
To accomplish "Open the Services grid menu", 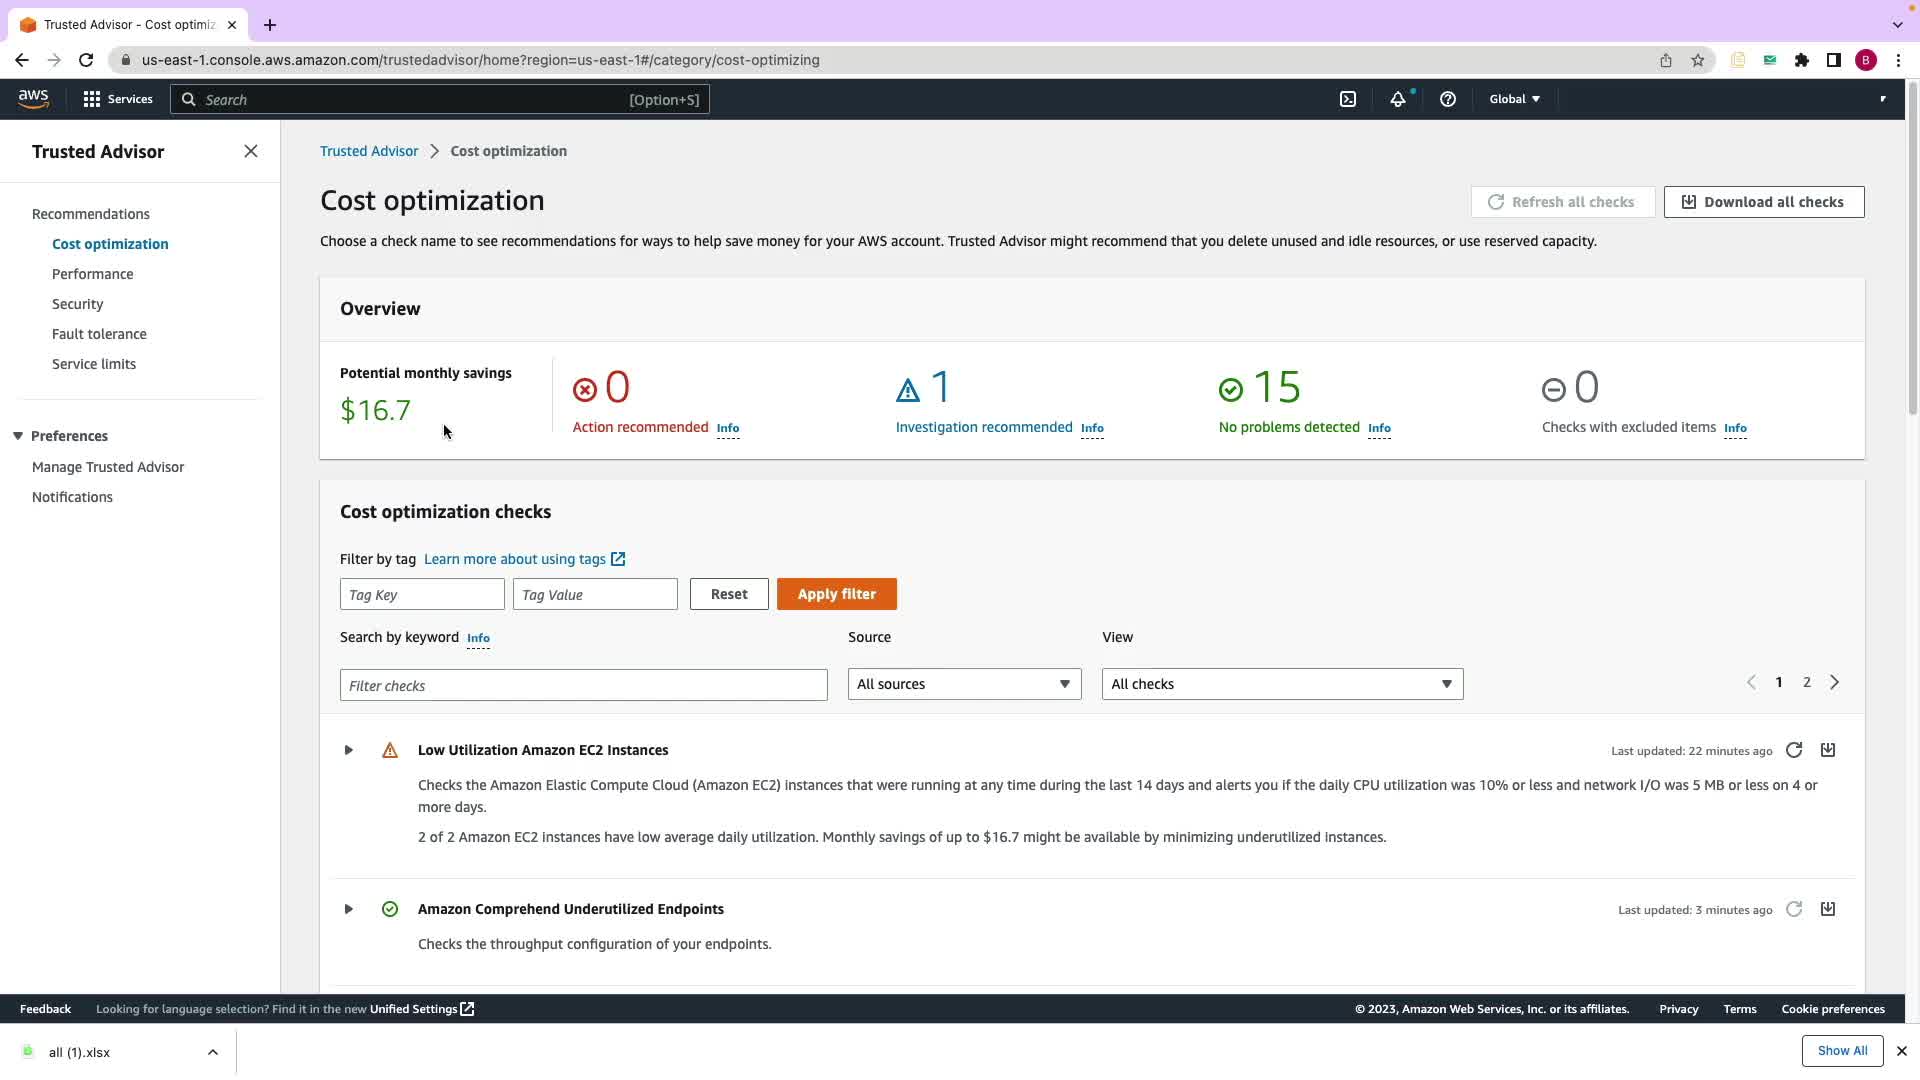I will 118,99.
